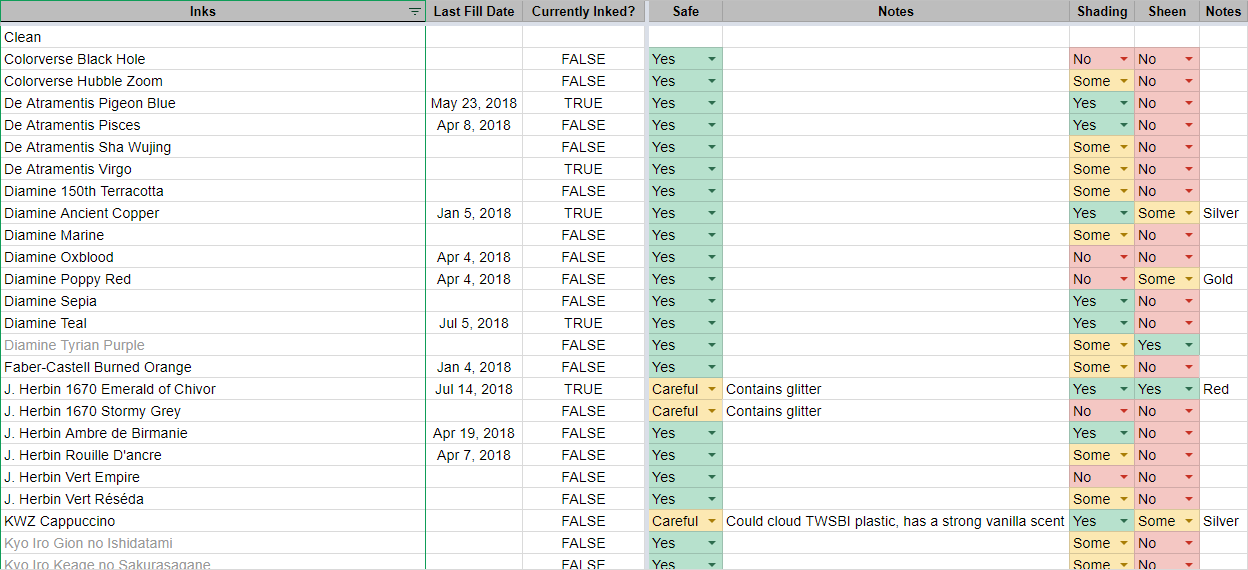1248x570 pixels.
Task: Toggle Currently Inked value for De Atramentis Pigeon Blue
Action: (x=583, y=103)
